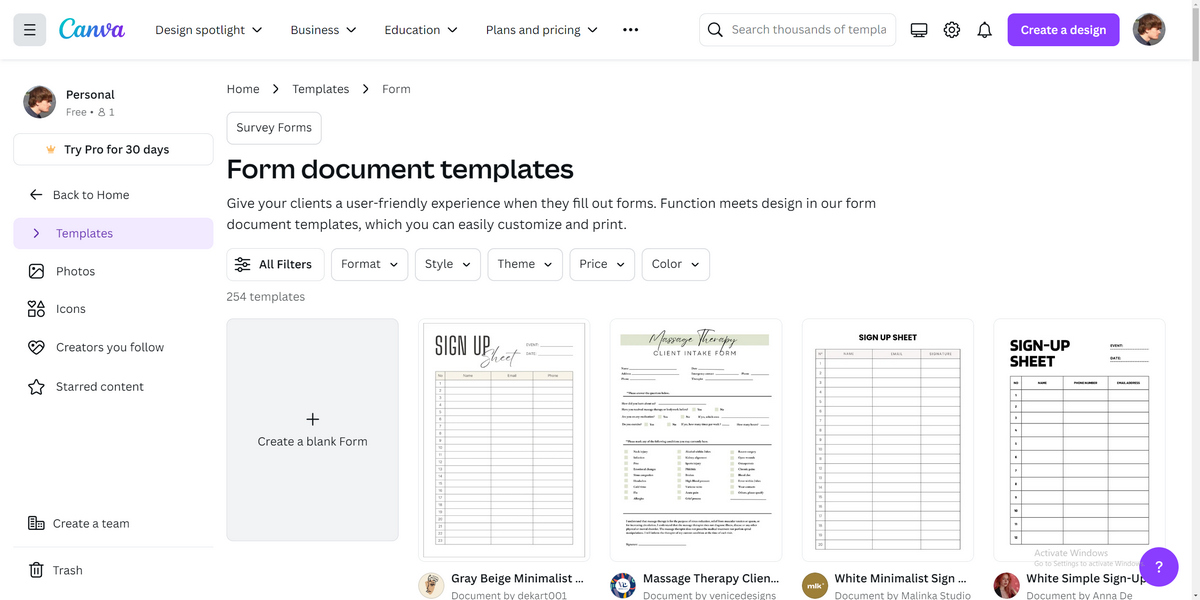Open notifications bell icon

[x=984, y=30]
